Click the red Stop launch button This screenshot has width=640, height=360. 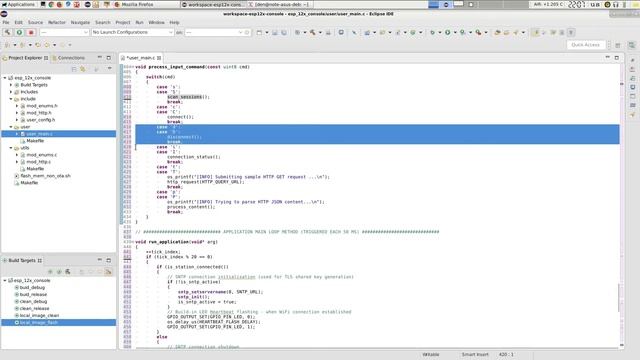(x=31, y=32)
